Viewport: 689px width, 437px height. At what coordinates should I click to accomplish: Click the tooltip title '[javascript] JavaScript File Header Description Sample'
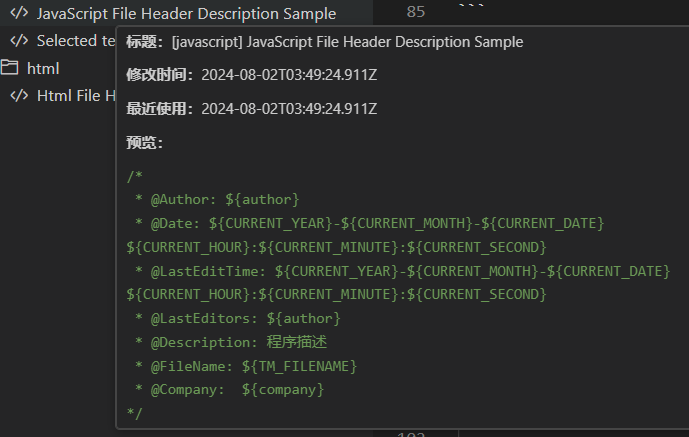point(348,42)
